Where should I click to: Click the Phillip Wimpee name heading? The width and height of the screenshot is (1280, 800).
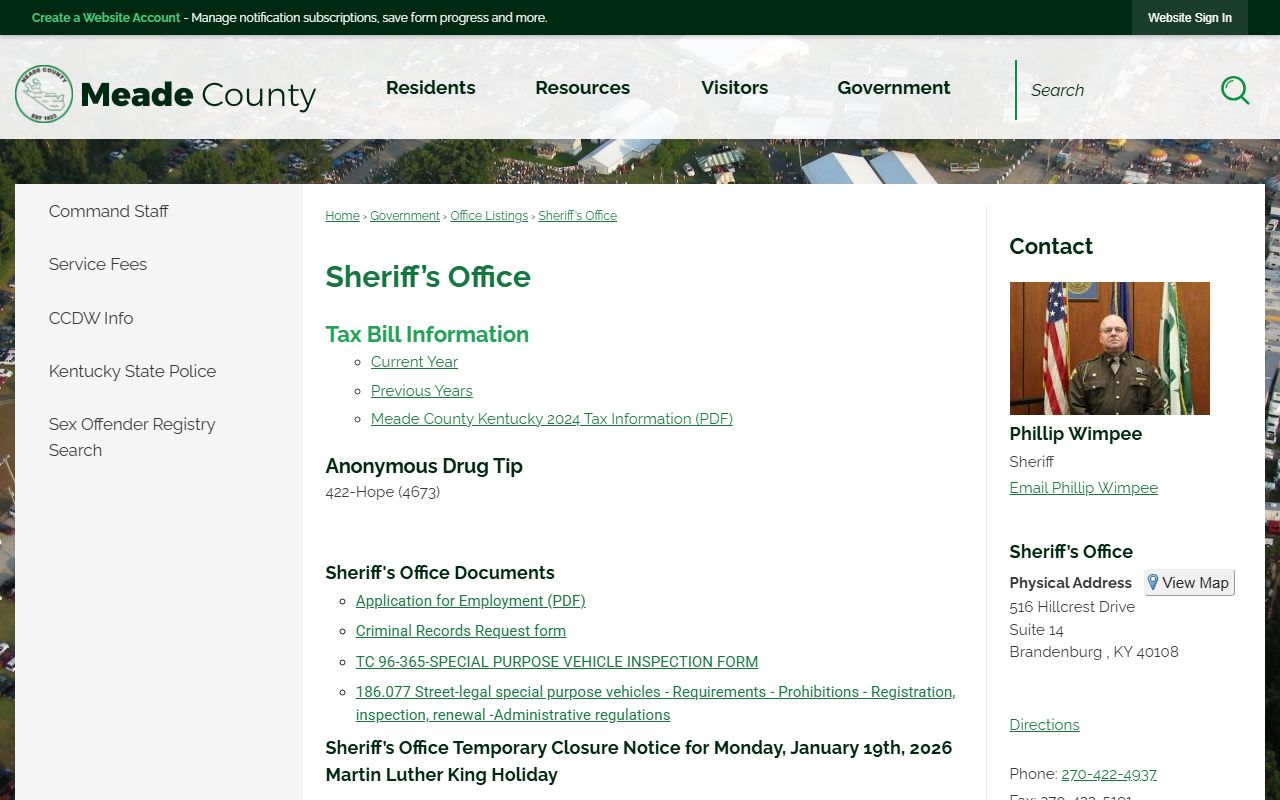click(1076, 434)
